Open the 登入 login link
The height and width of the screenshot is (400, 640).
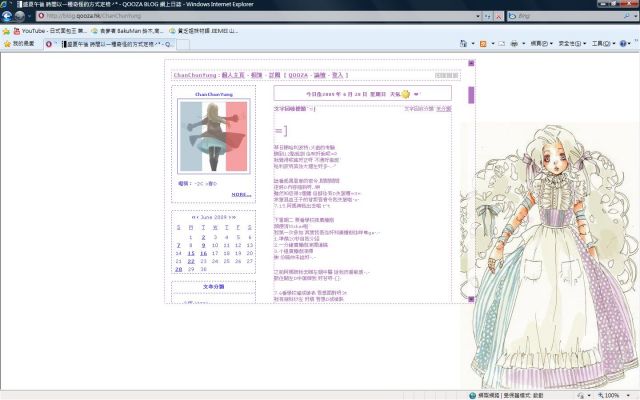point(338,76)
